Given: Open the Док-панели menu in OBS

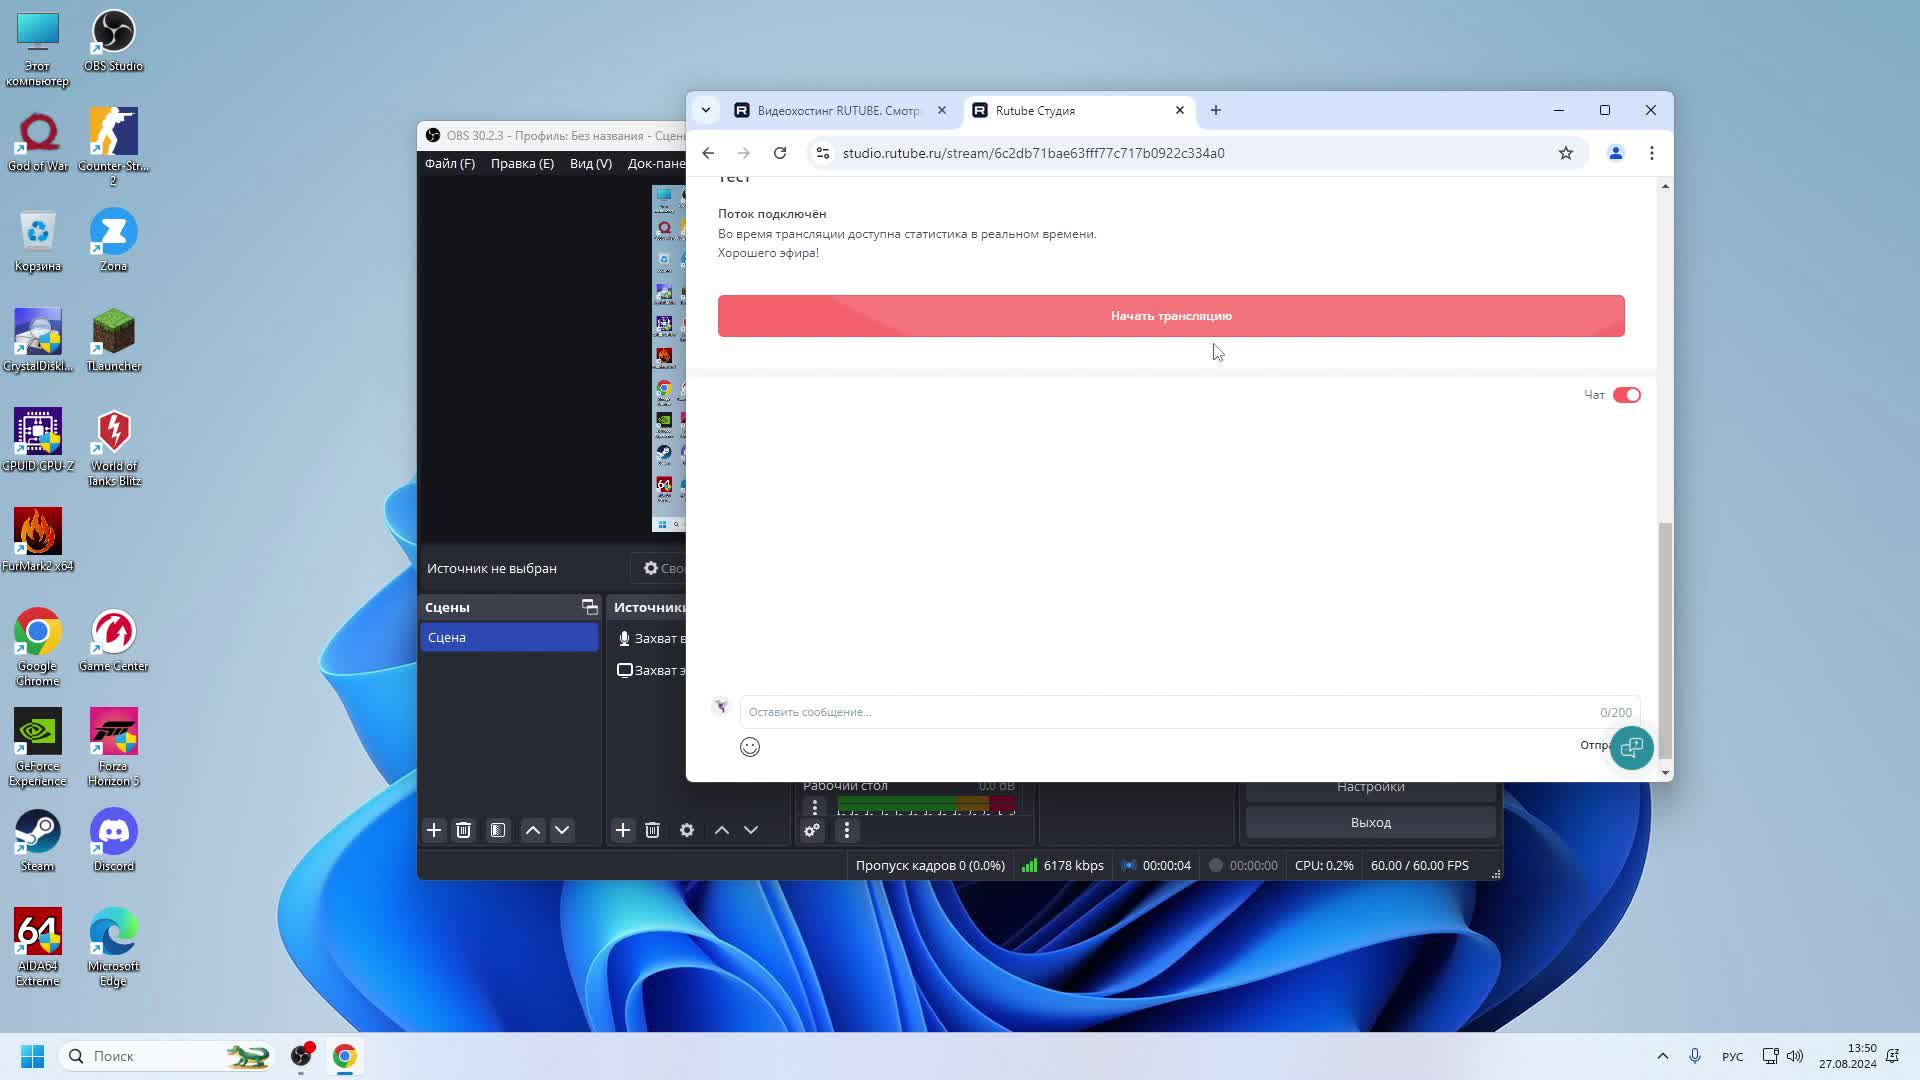Looking at the screenshot, I should pos(656,163).
